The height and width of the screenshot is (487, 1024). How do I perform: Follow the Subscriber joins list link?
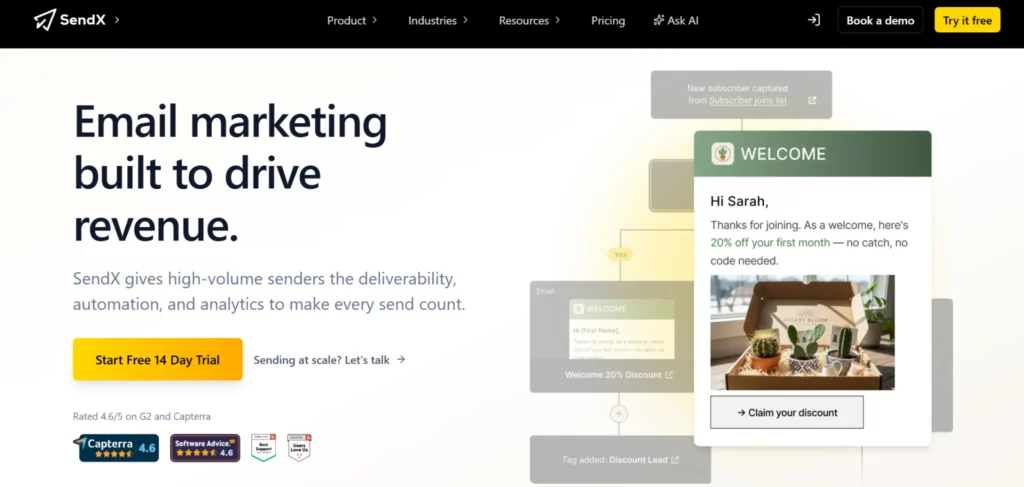point(748,101)
